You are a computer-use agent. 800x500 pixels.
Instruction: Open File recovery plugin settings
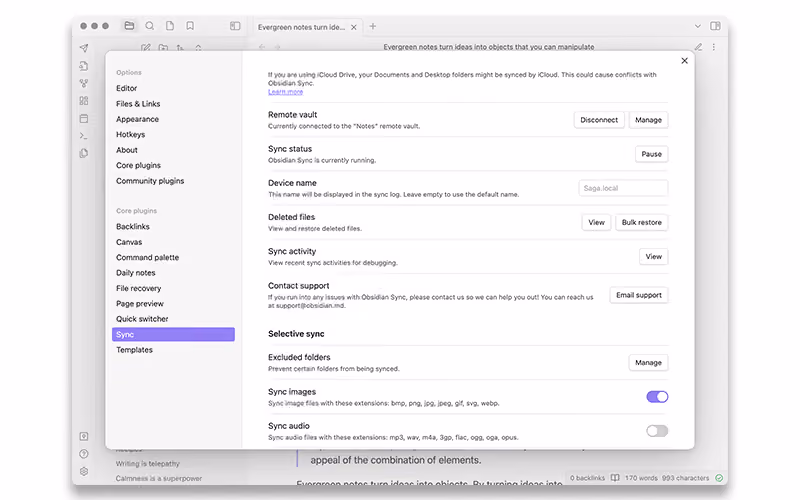tap(173, 288)
